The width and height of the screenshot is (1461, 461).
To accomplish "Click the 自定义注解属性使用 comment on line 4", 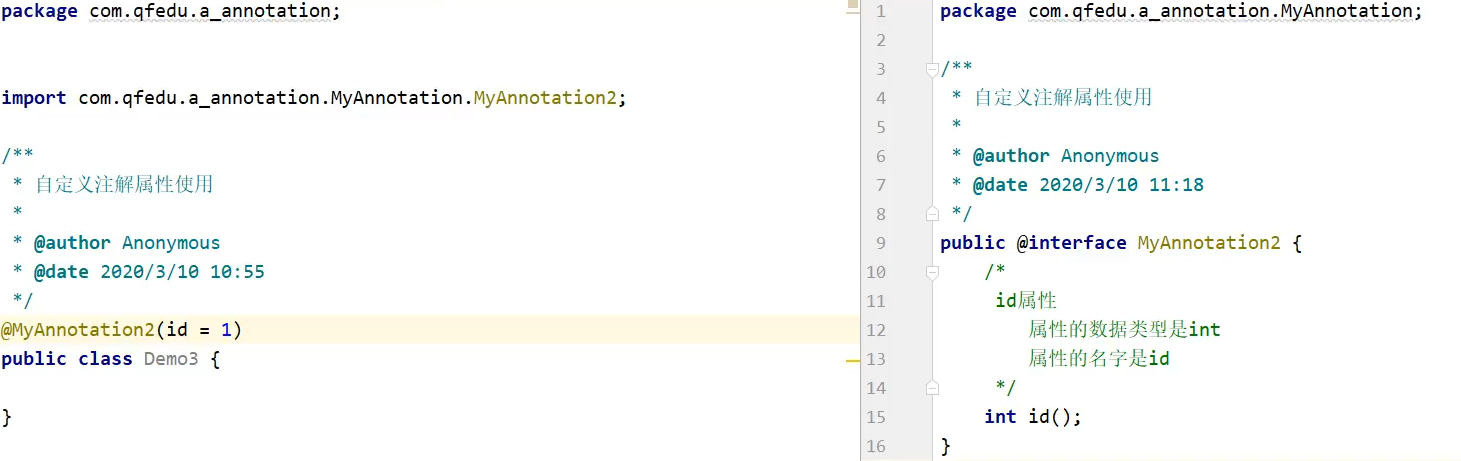I will [1063, 98].
